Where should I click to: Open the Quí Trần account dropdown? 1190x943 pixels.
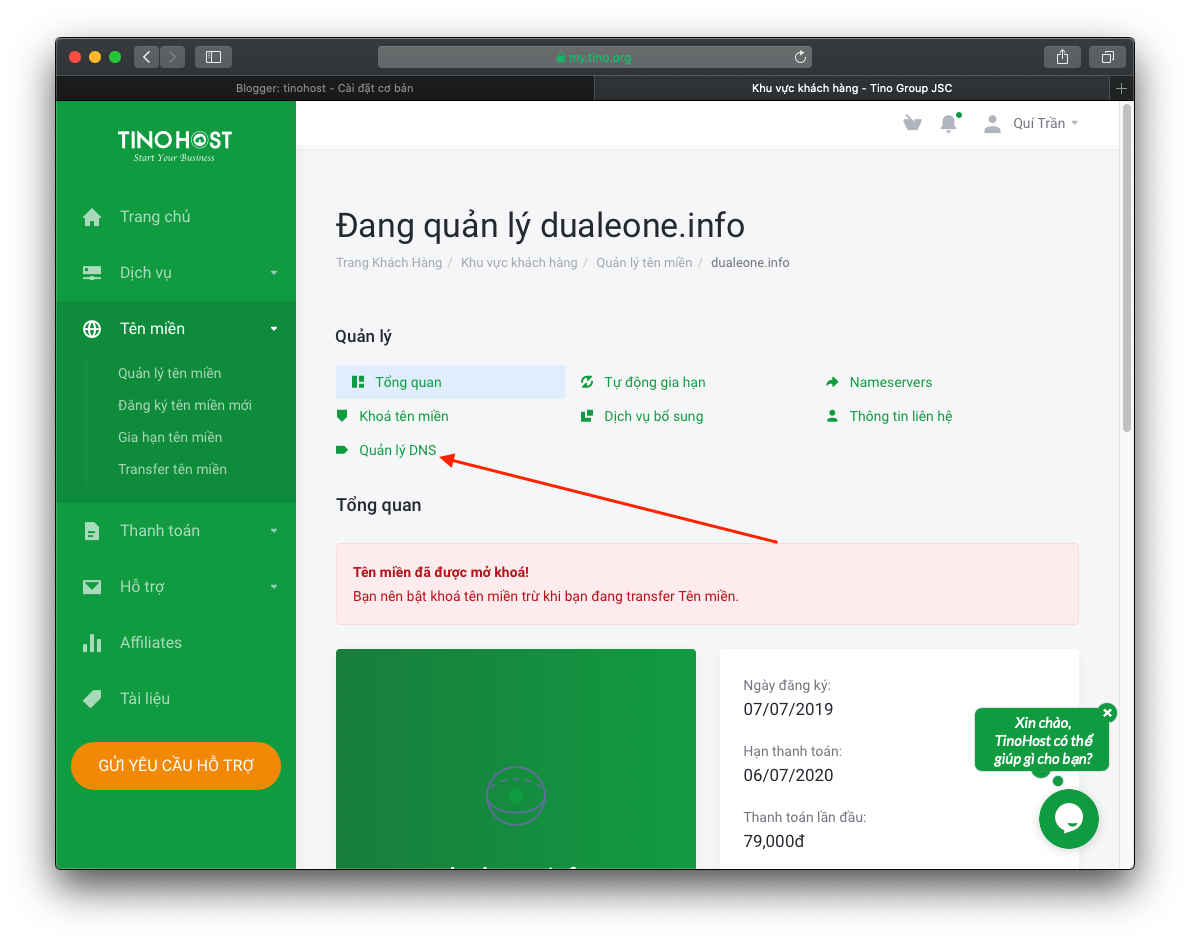click(1046, 124)
